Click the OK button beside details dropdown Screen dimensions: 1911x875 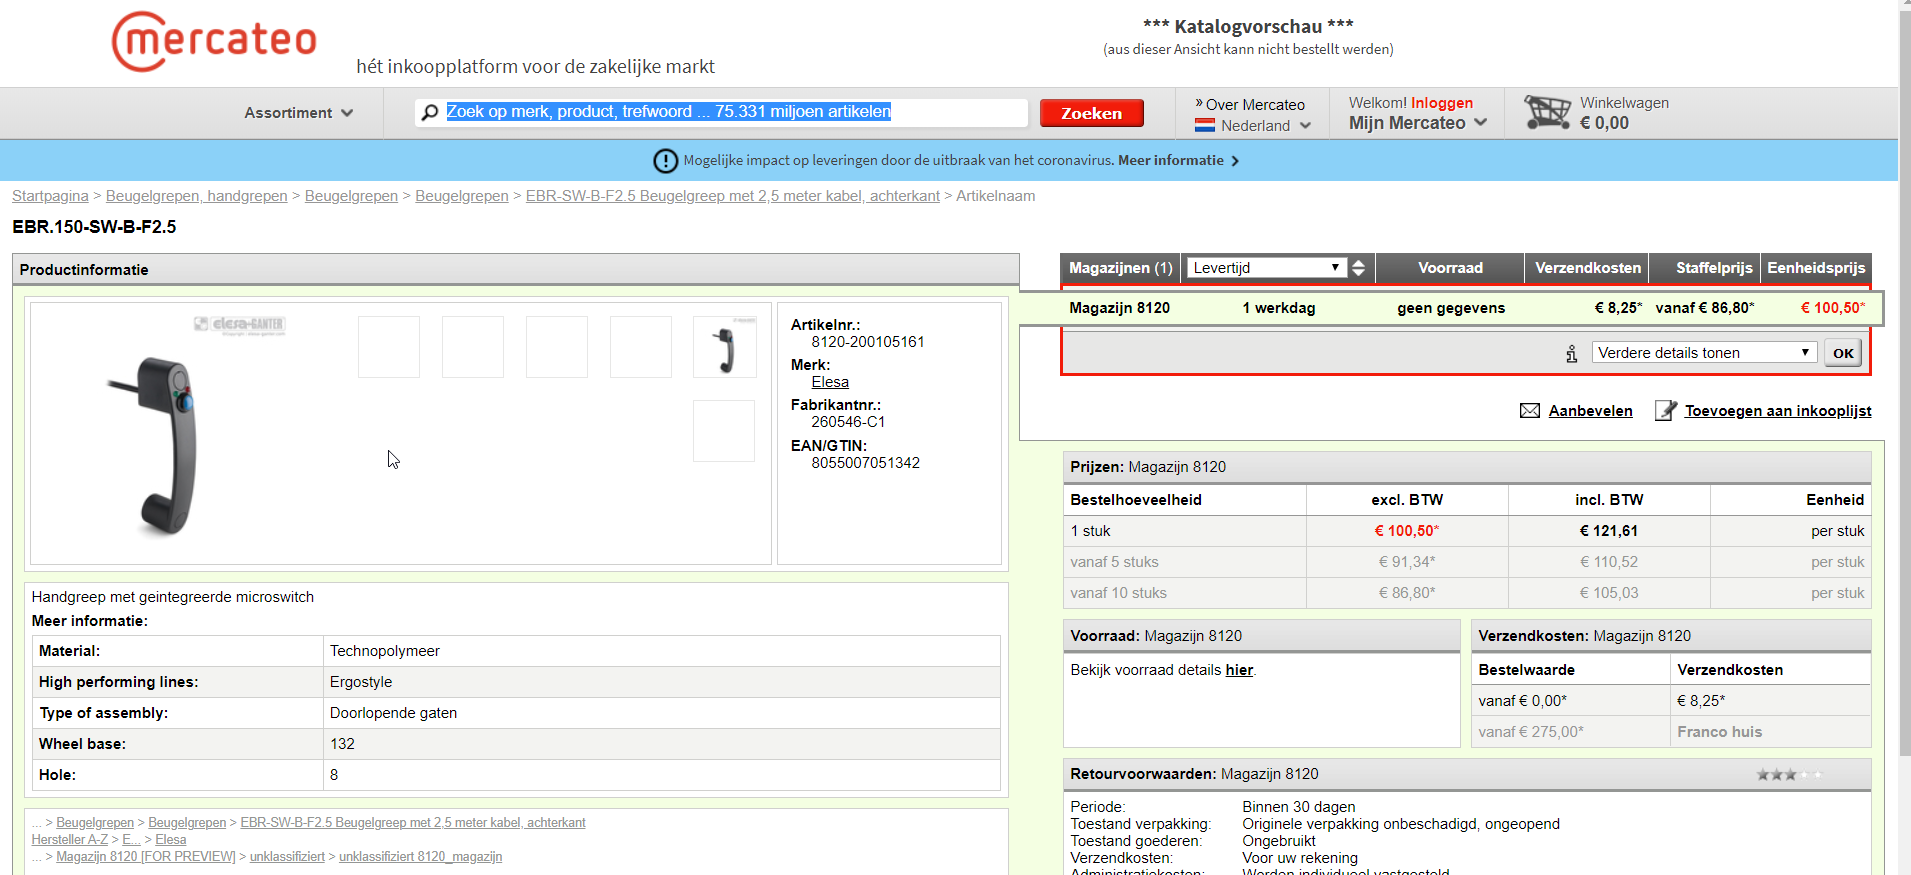pyautogui.click(x=1842, y=353)
